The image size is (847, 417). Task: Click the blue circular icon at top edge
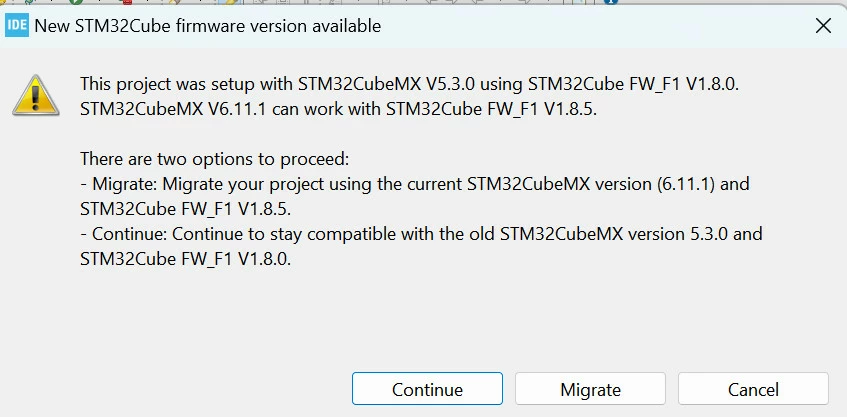coord(611,2)
